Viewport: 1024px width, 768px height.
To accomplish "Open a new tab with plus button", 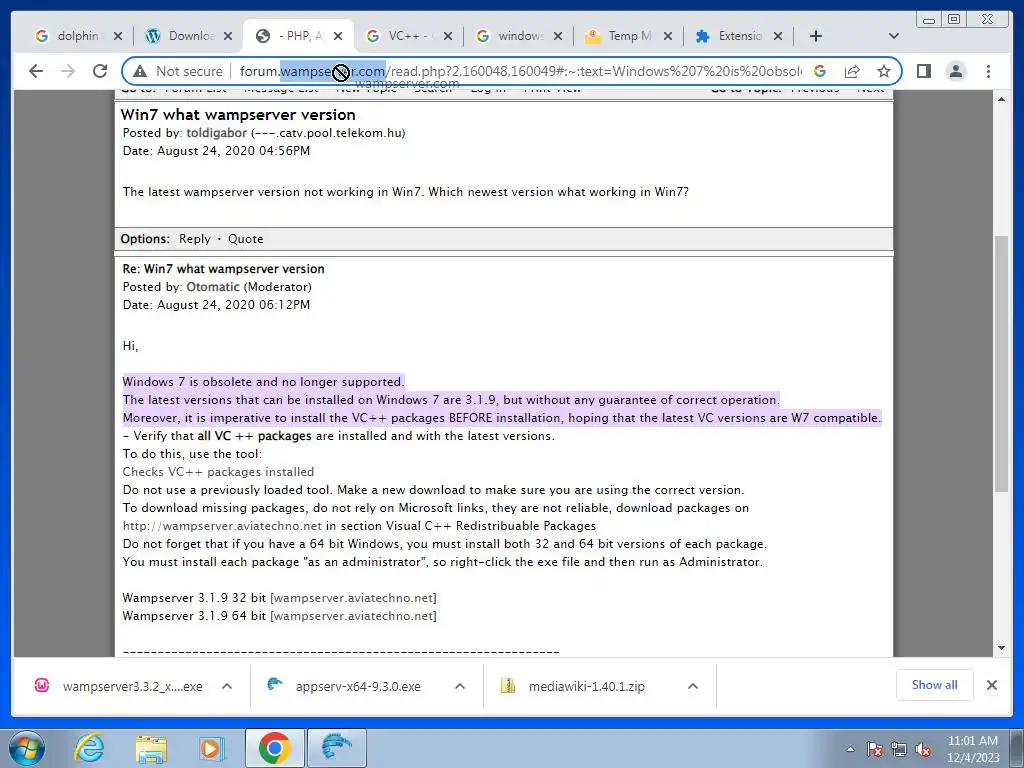I will (816, 36).
